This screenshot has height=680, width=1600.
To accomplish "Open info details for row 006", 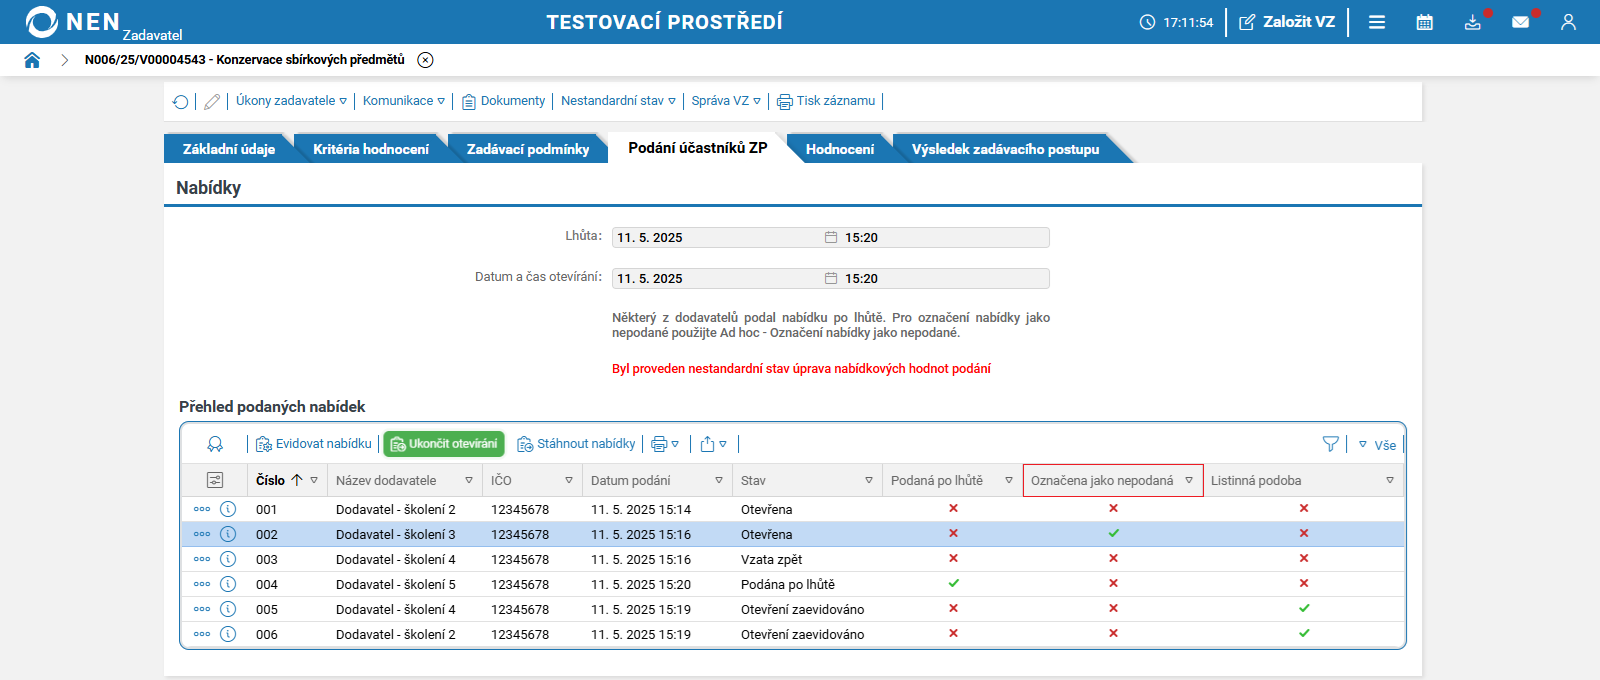I will point(228,634).
